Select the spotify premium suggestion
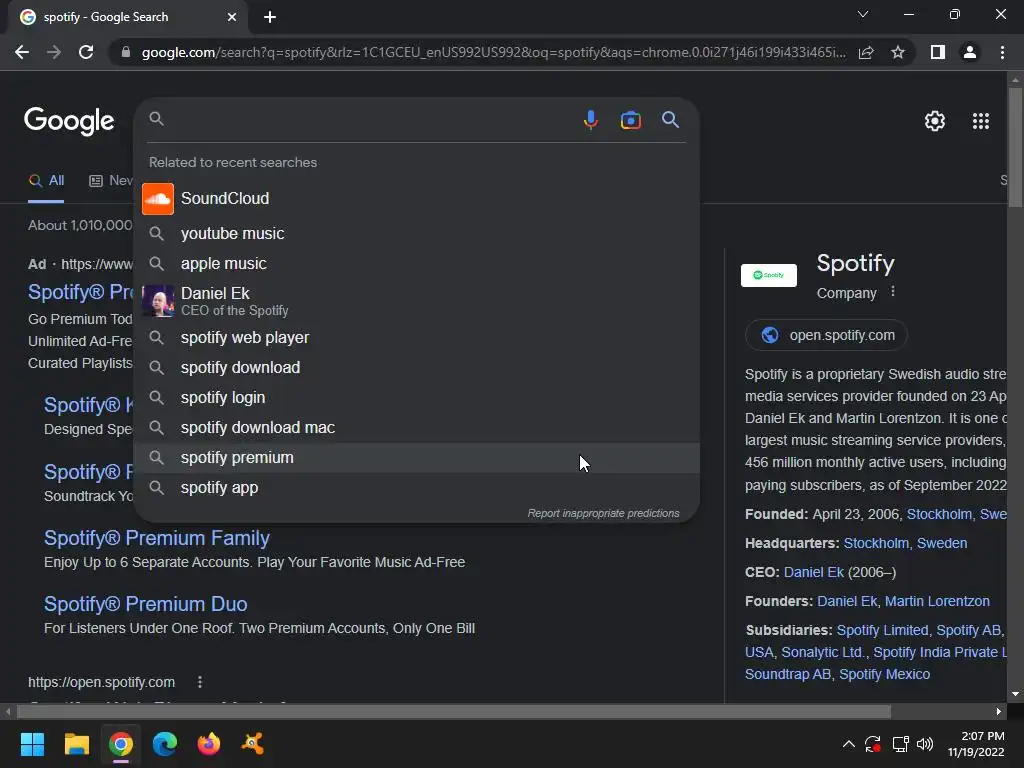This screenshot has width=1024, height=768. click(x=417, y=458)
